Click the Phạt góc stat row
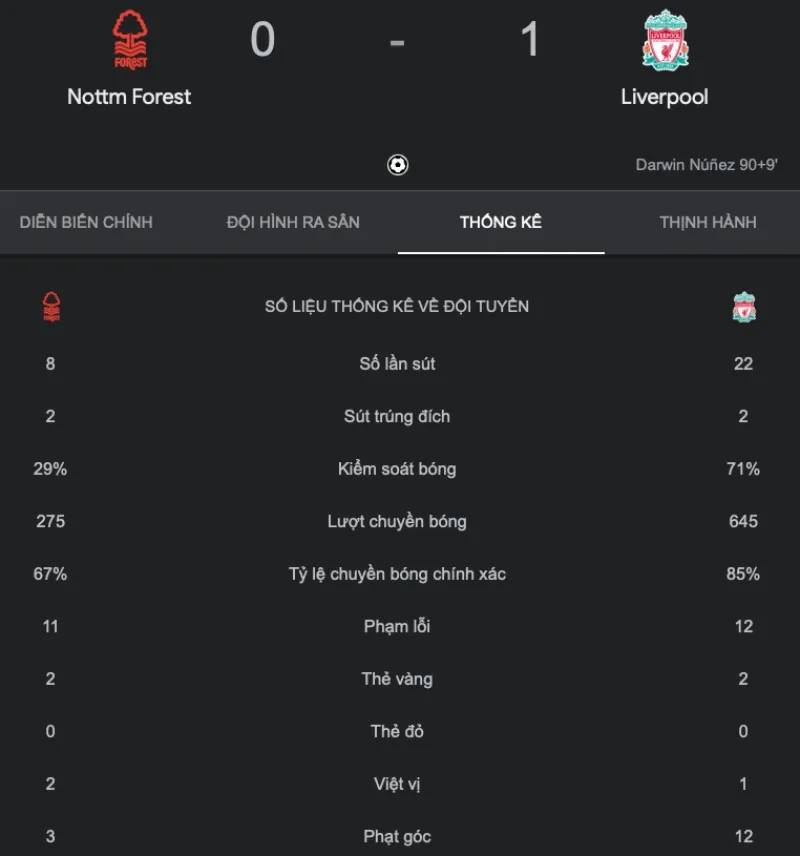This screenshot has width=800, height=856. click(x=398, y=836)
